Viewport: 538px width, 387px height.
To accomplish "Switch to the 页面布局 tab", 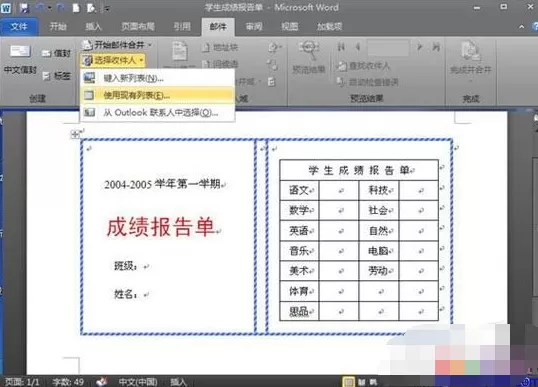I will point(138,26).
